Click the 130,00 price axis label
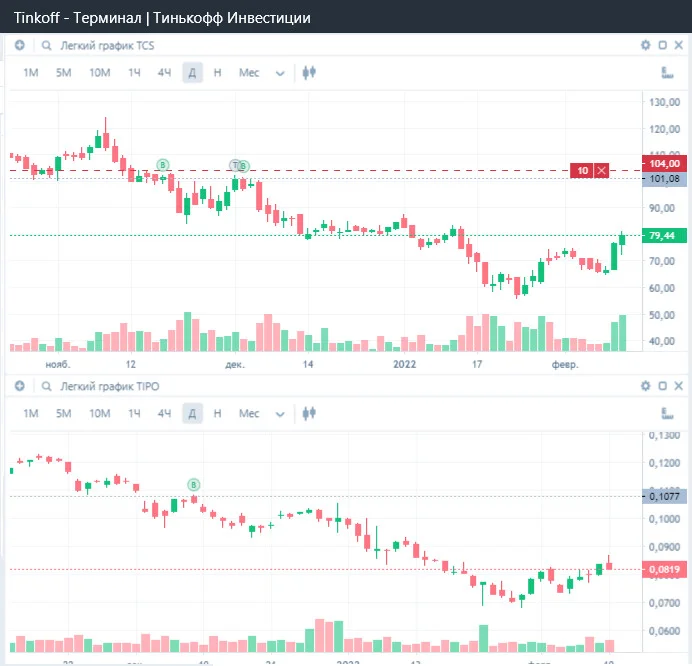The width and height of the screenshot is (692, 666). coord(664,102)
